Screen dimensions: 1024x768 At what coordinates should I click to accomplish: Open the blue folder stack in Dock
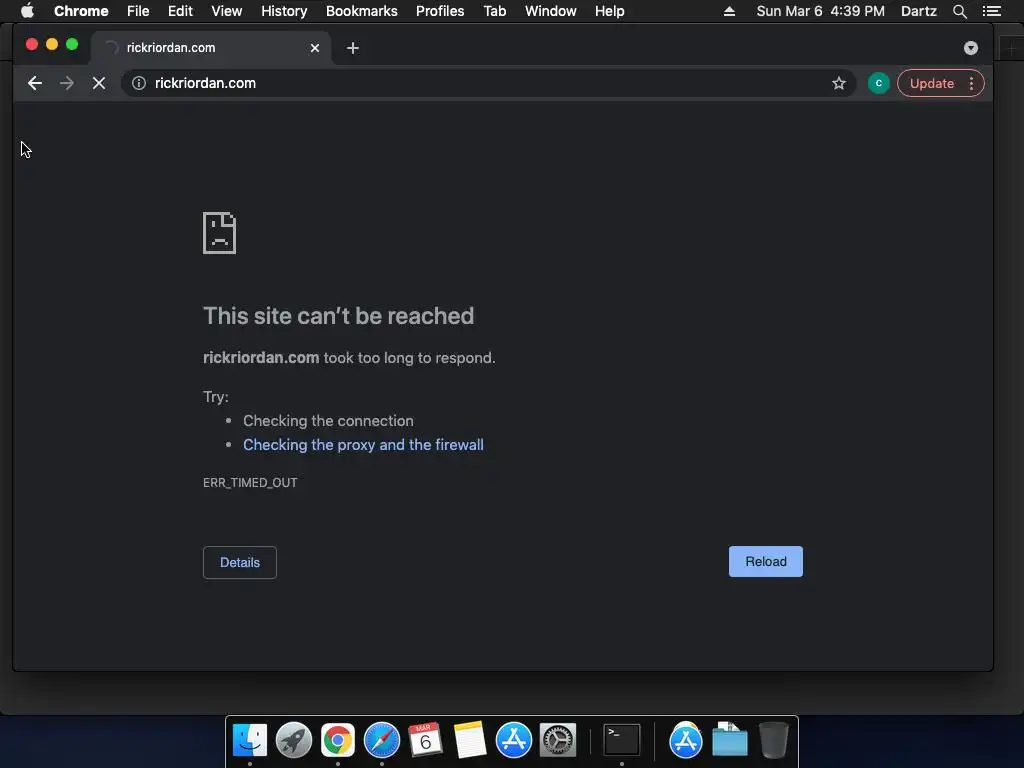pos(729,740)
